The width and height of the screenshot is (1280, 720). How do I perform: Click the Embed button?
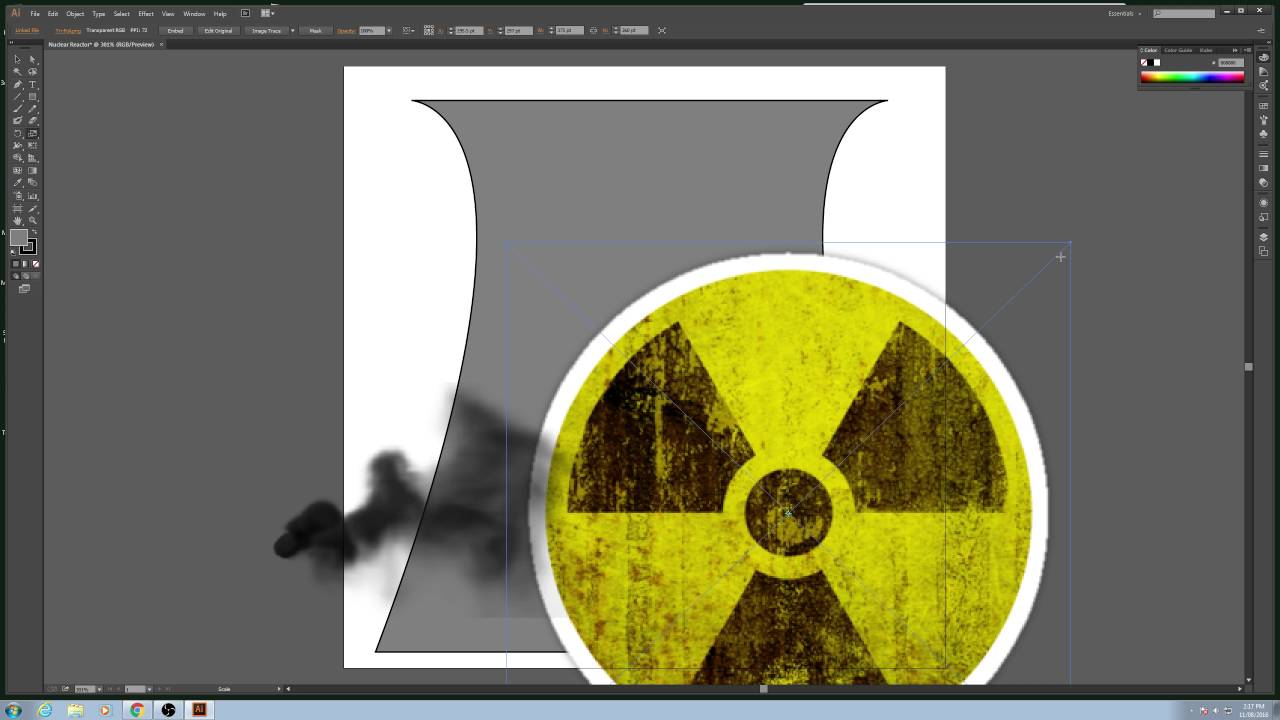(176, 31)
